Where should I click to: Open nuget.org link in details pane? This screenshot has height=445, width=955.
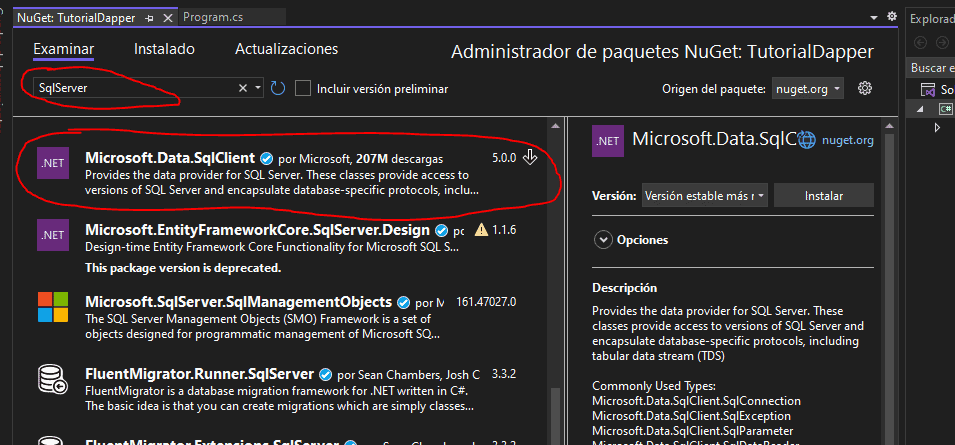[848, 141]
